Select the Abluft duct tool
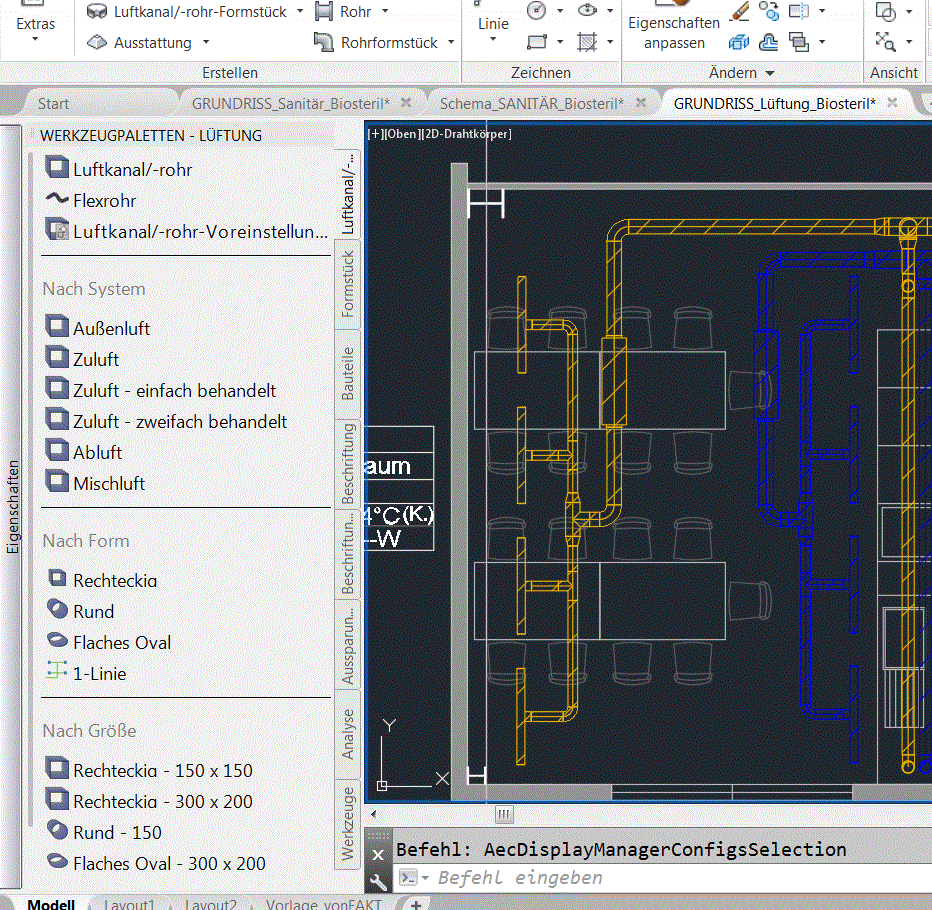This screenshot has height=910, width=932. pyautogui.click(x=95, y=452)
